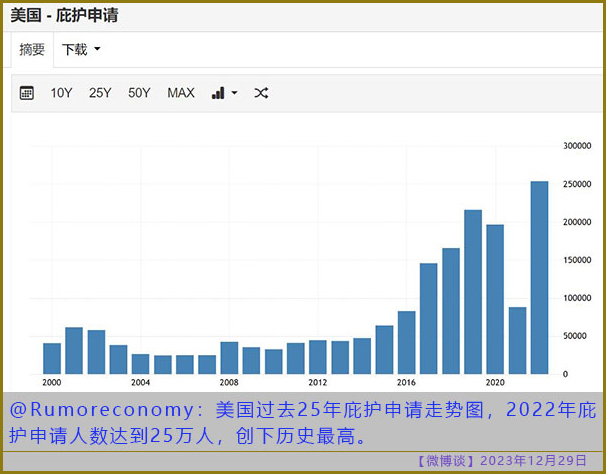Open the bar chart type selector
The height and width of the screenshot is (474, 606).
(224, 93)
